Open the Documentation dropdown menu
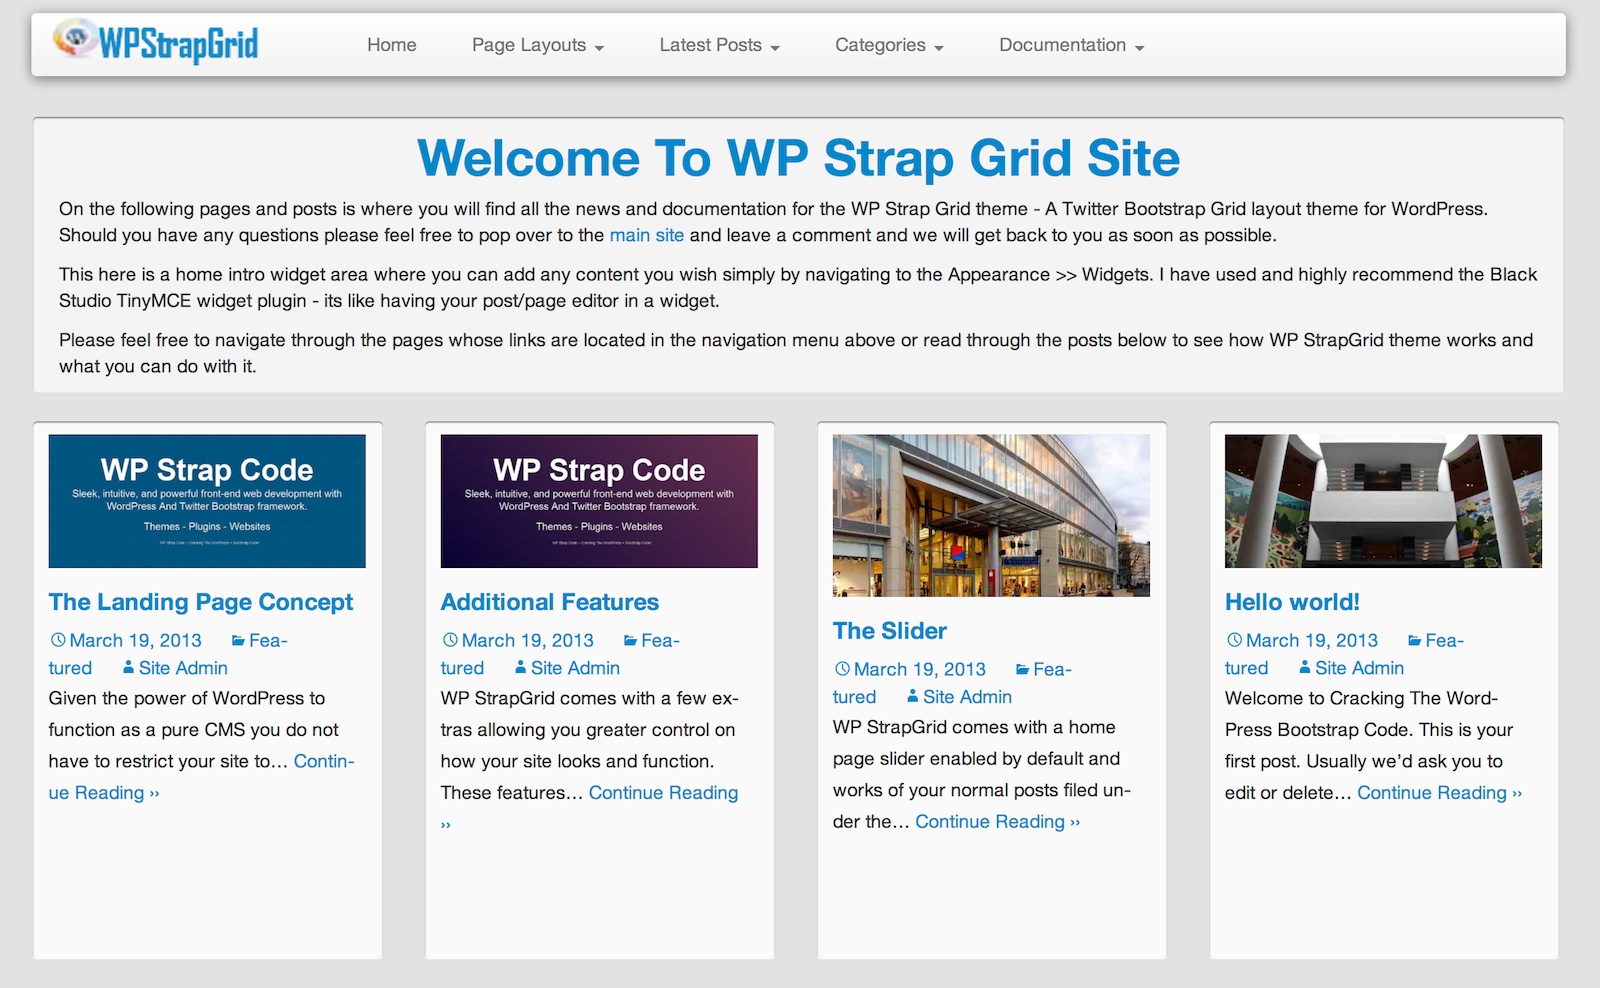Viewport: 1600px width, 988px height. click(x=1071, y=45)
